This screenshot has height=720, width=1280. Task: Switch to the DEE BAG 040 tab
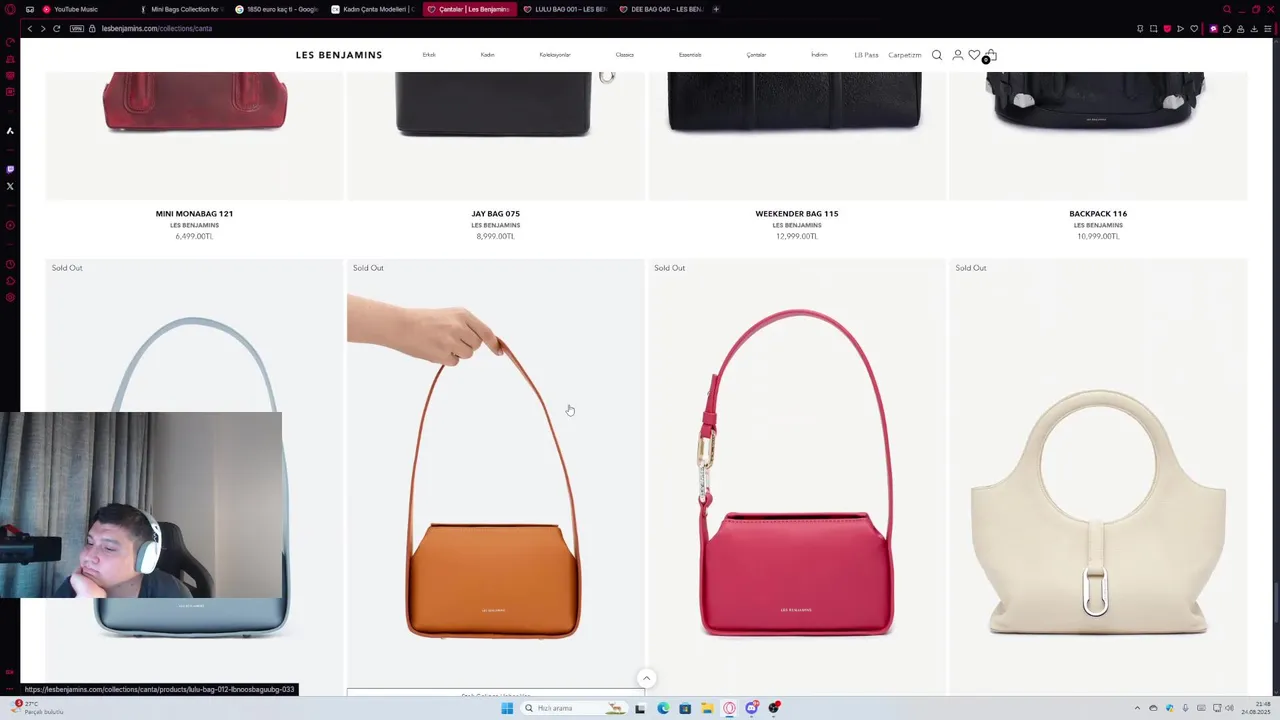[x=660, y=9]
